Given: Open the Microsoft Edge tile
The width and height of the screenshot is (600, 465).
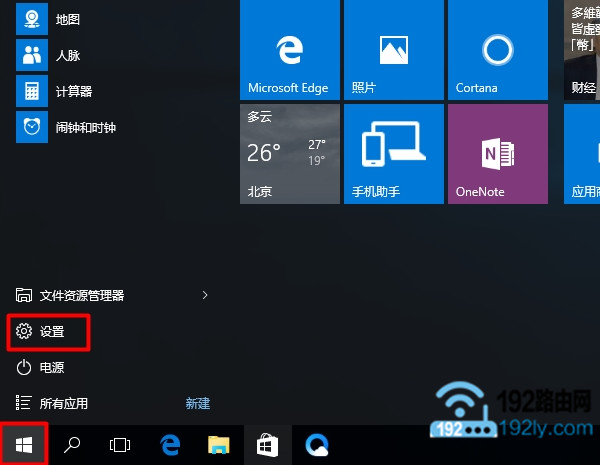Looking at the screenshot, I should click(290, 50).
